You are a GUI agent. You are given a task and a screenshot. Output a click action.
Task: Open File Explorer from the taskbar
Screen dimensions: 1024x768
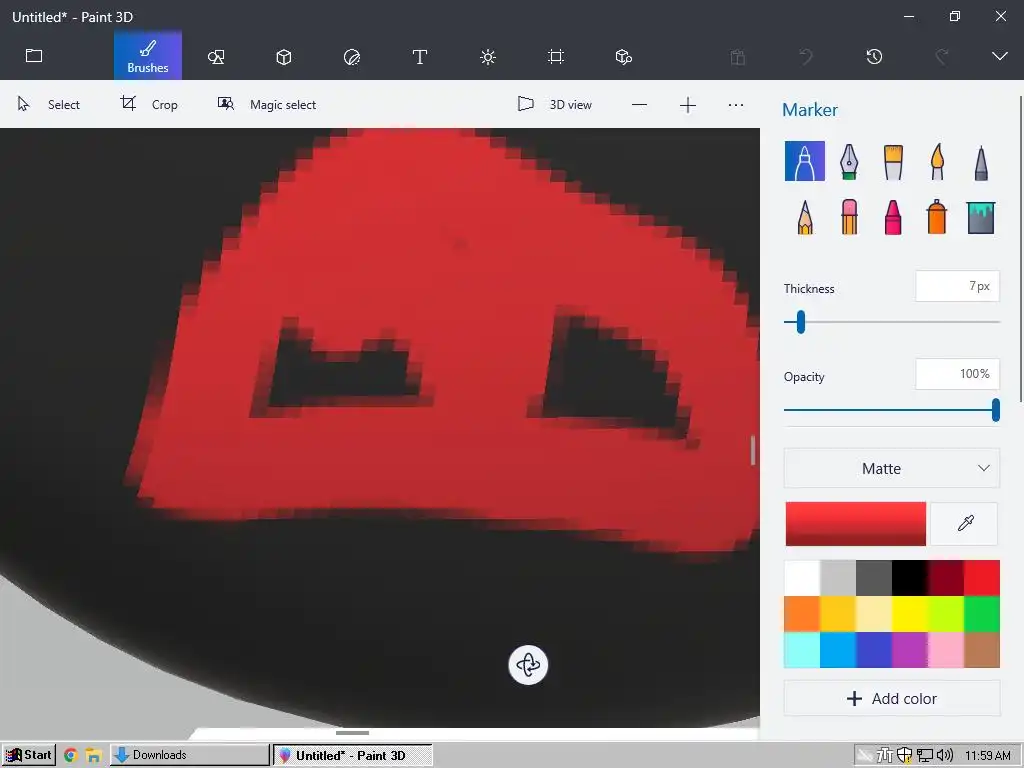(x=93, y=756)
